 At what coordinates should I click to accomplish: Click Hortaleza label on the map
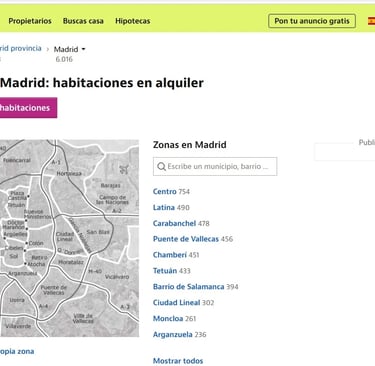tap(69, 174)
